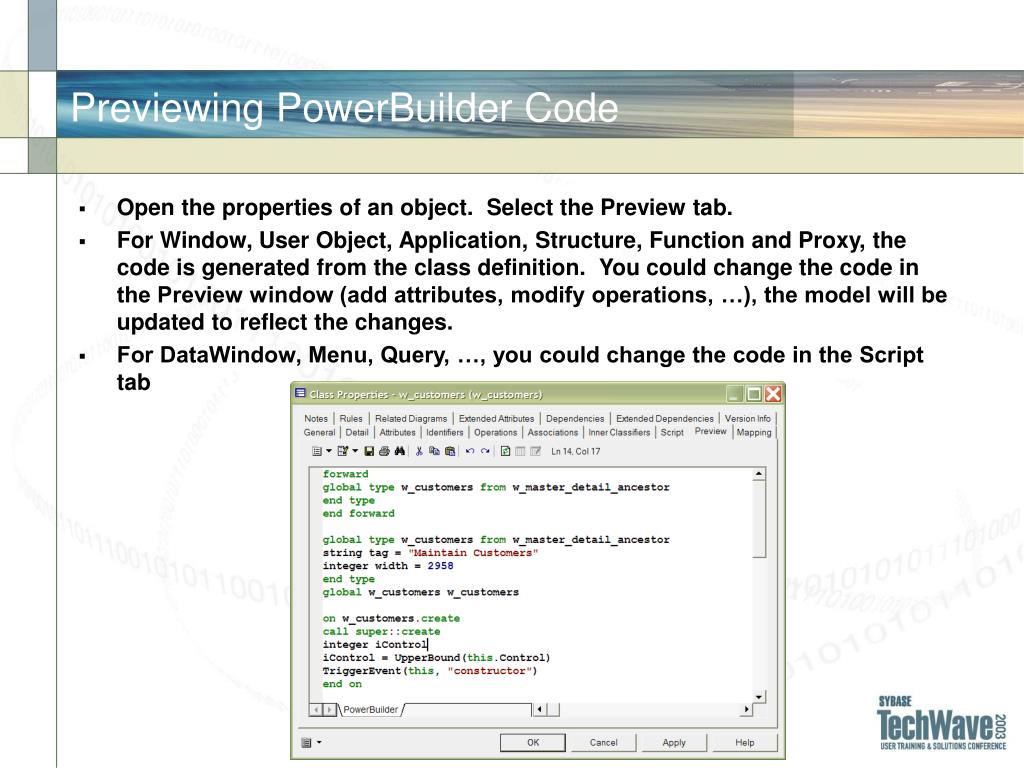
Task: Click code line 'integer iControl'
Action: (375, 645)
